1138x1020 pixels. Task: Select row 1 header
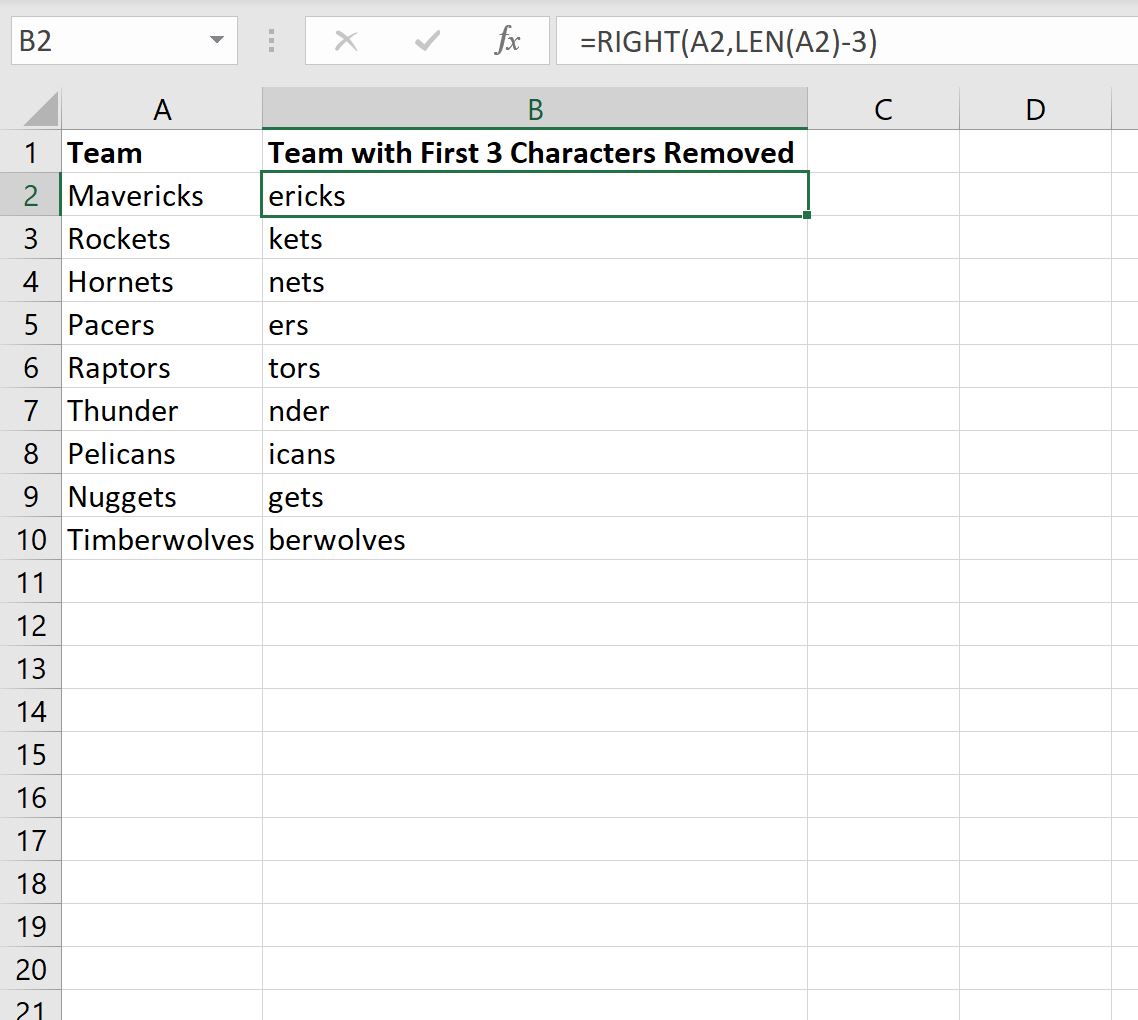point(30,152)
